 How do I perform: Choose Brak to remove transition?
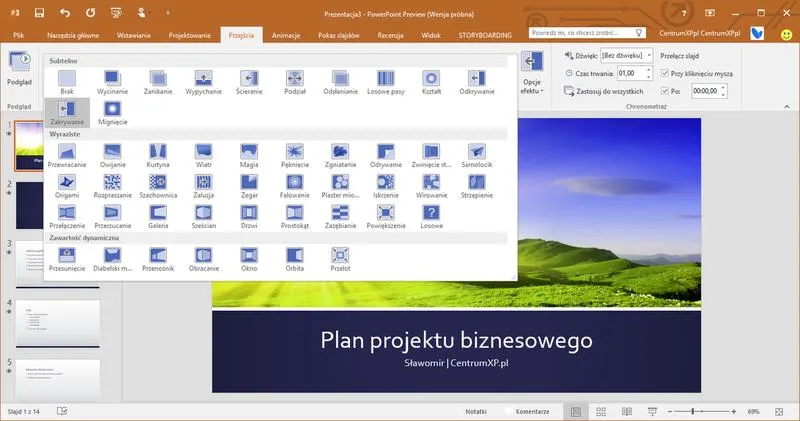[x=67, y=83]
